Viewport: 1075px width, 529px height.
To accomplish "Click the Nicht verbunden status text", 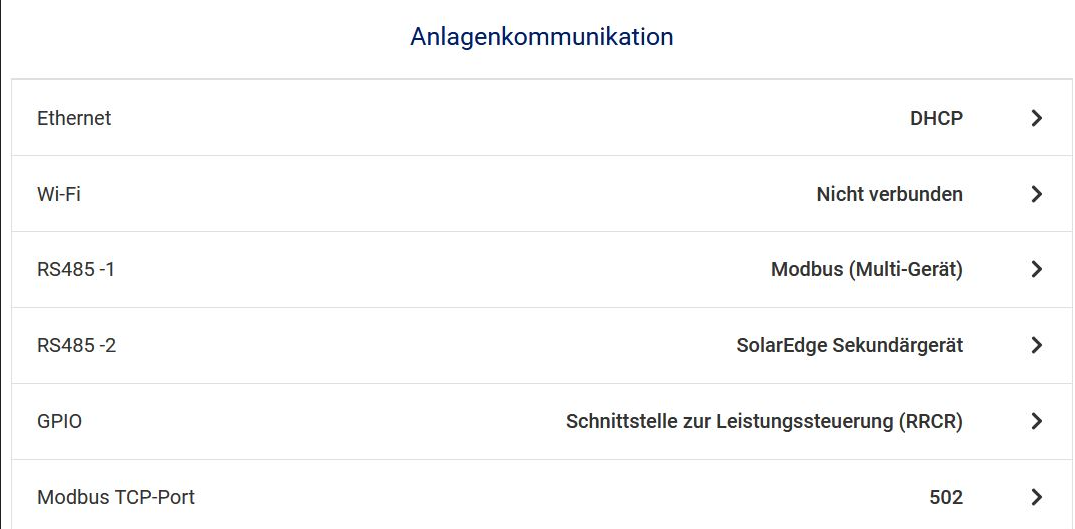I will point(889,194).
